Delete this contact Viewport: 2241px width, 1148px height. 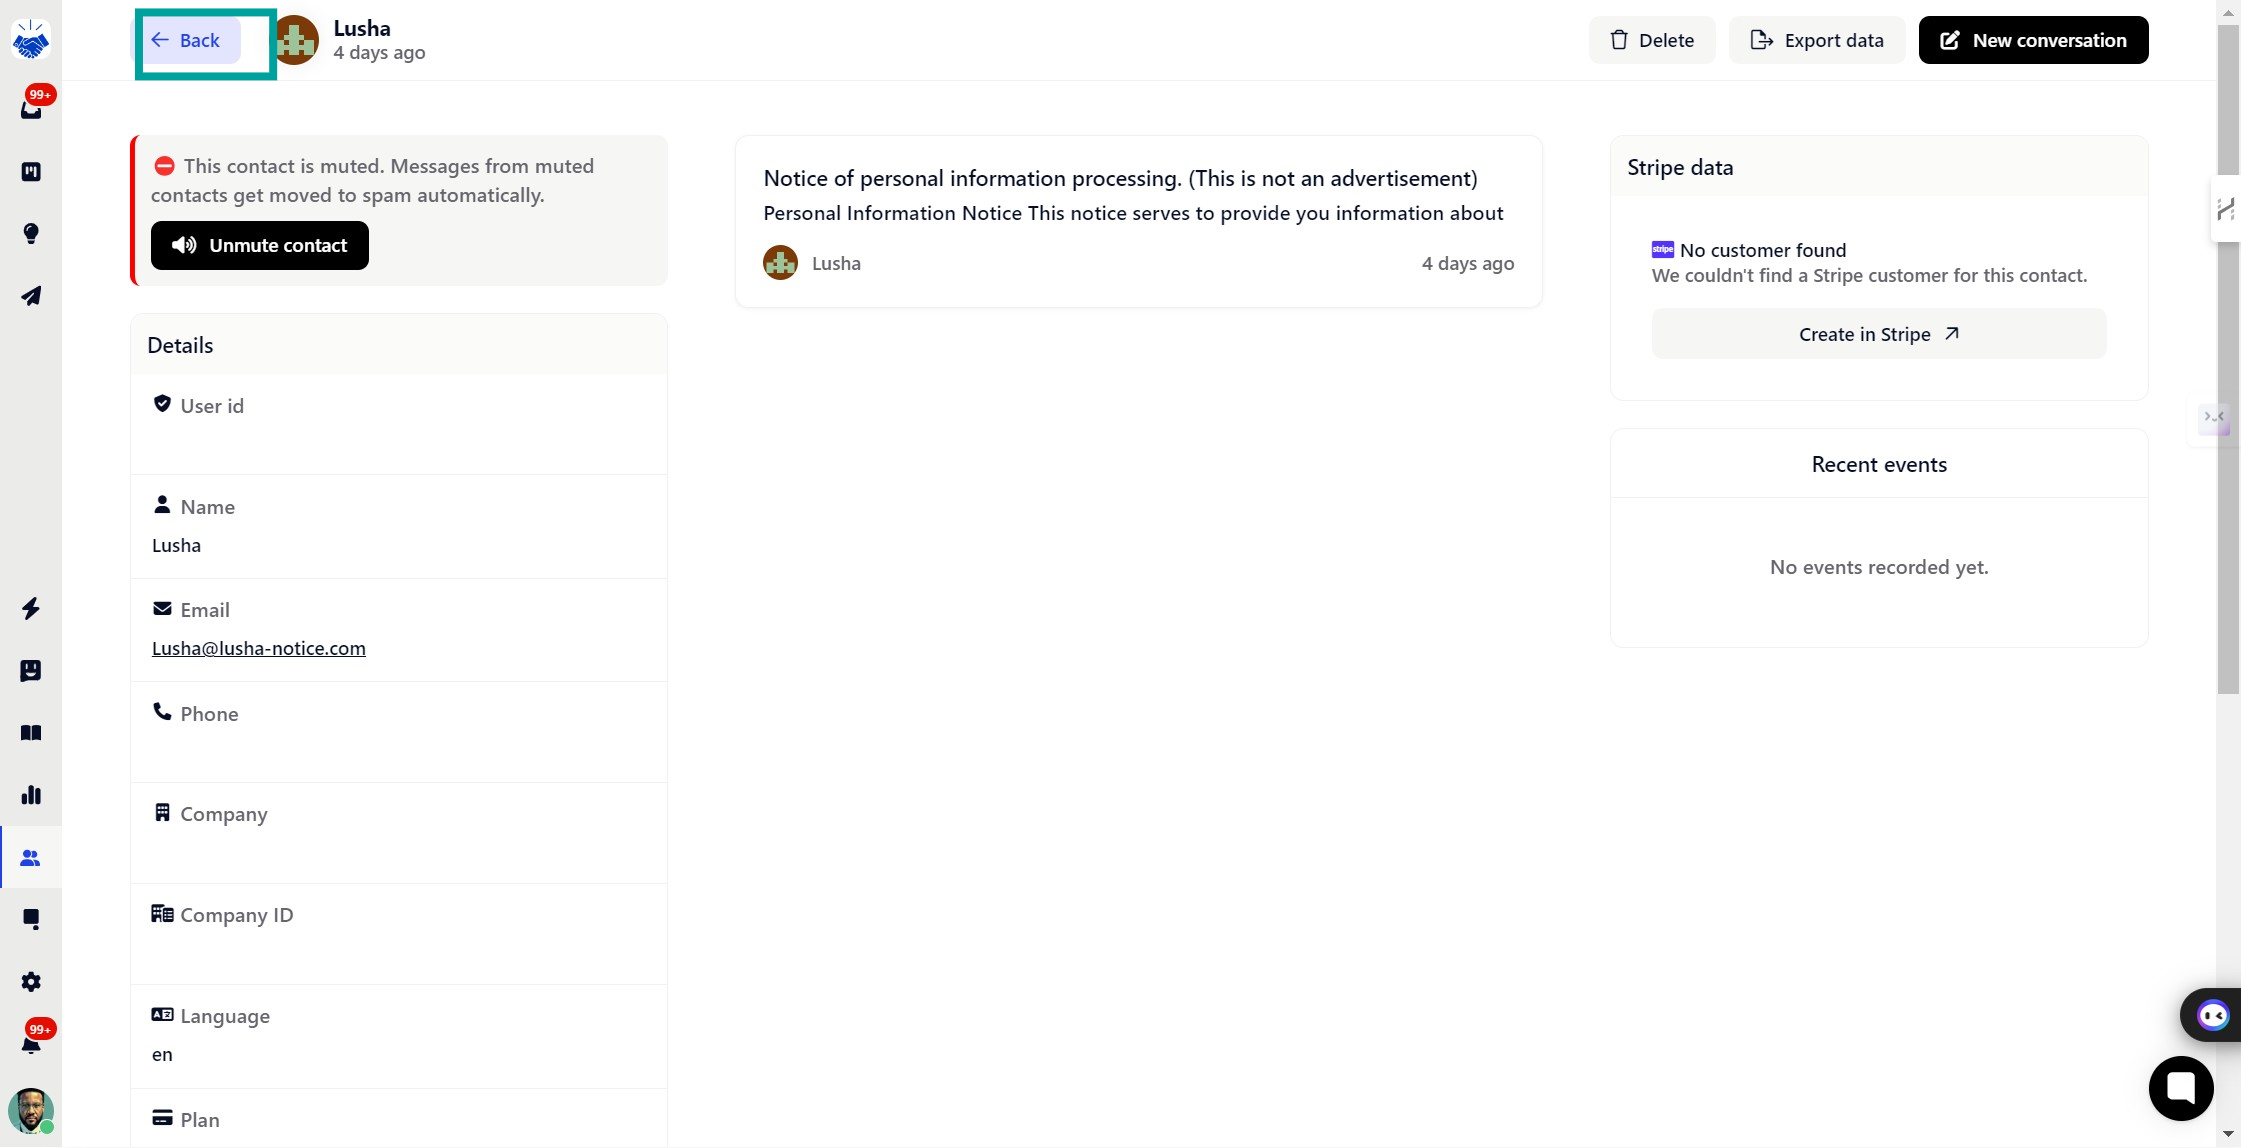point(1652,40)
